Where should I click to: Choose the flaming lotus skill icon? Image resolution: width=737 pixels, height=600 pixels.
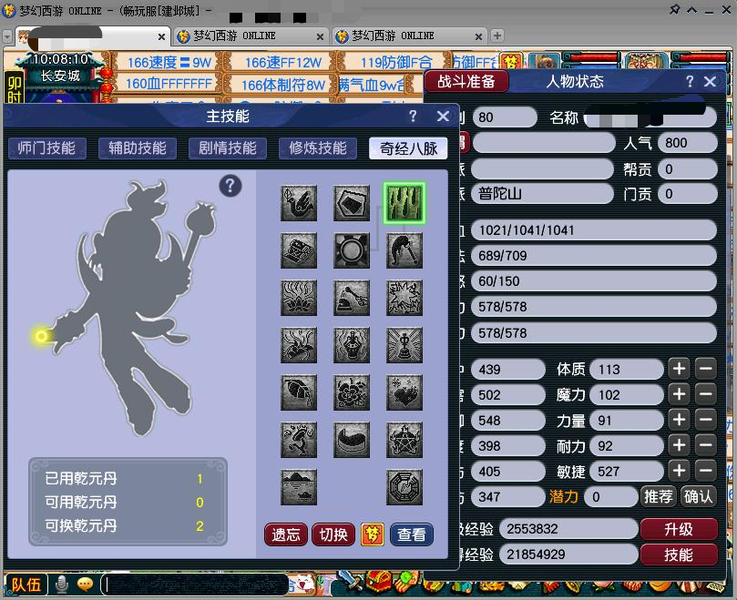(x=299, y=298)
